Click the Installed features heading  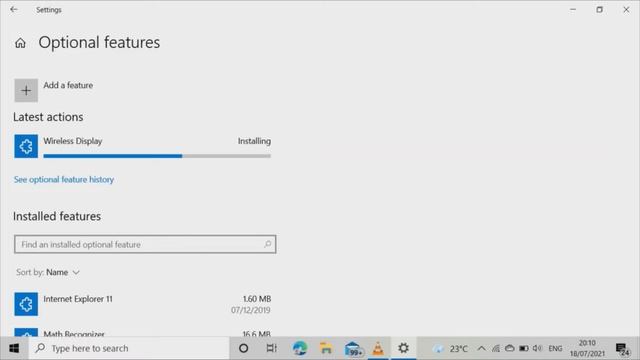click(x=57, y=216)
